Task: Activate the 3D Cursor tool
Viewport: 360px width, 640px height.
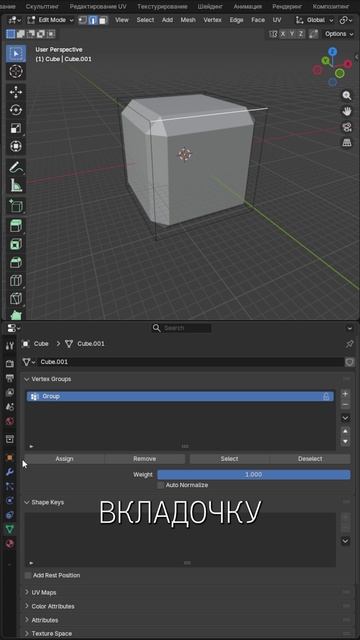Action: click(x=16, y=71)
